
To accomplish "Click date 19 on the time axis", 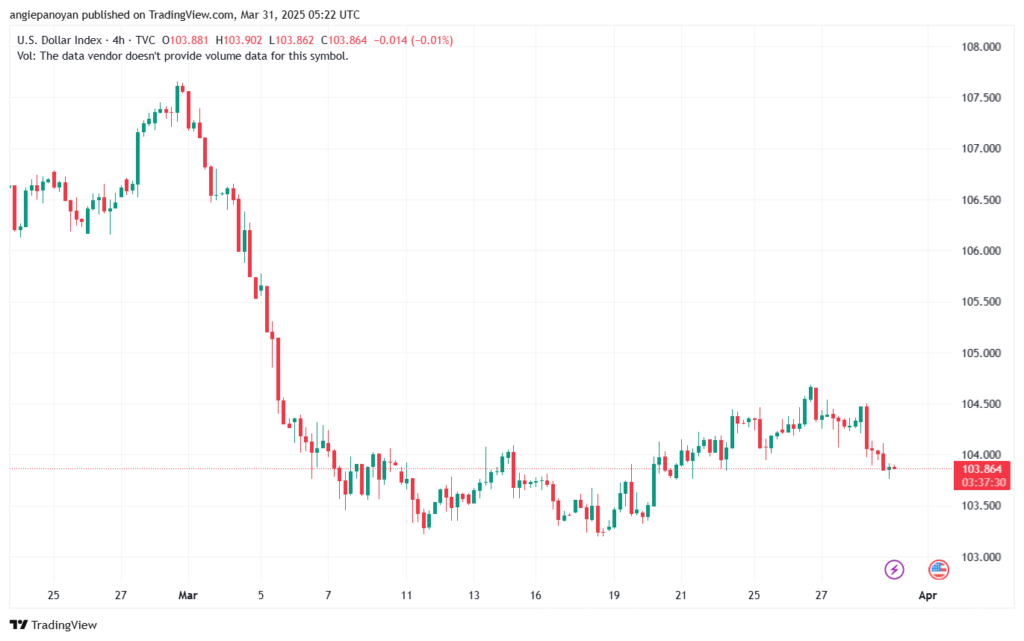I will tap(614, 595).
